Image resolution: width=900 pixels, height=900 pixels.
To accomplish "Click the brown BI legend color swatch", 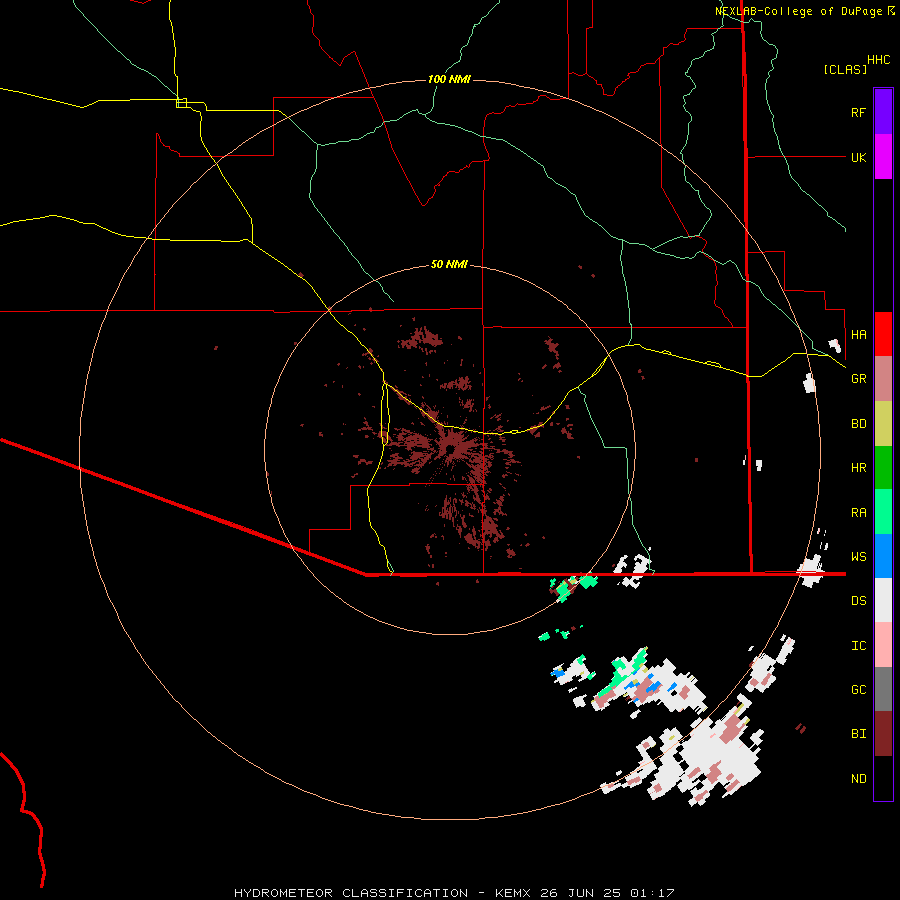I will (883, 734).
